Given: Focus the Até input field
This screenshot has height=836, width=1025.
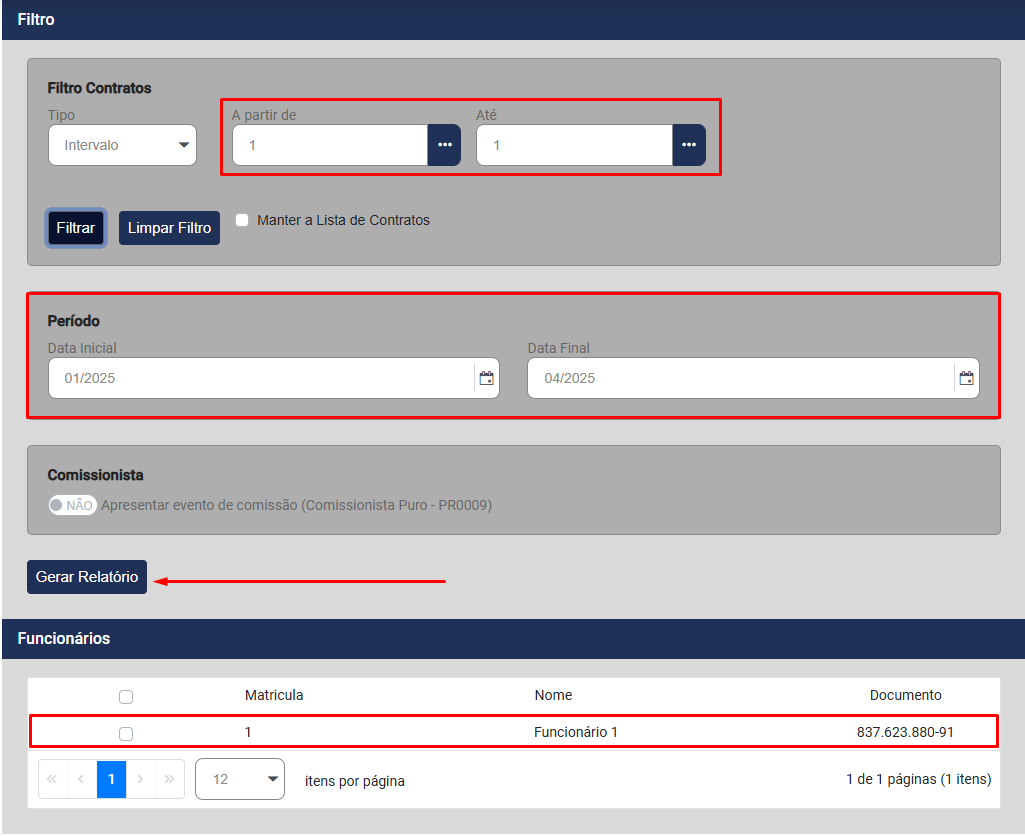Looking at the screenshot, I should click(x=575, y=145).
